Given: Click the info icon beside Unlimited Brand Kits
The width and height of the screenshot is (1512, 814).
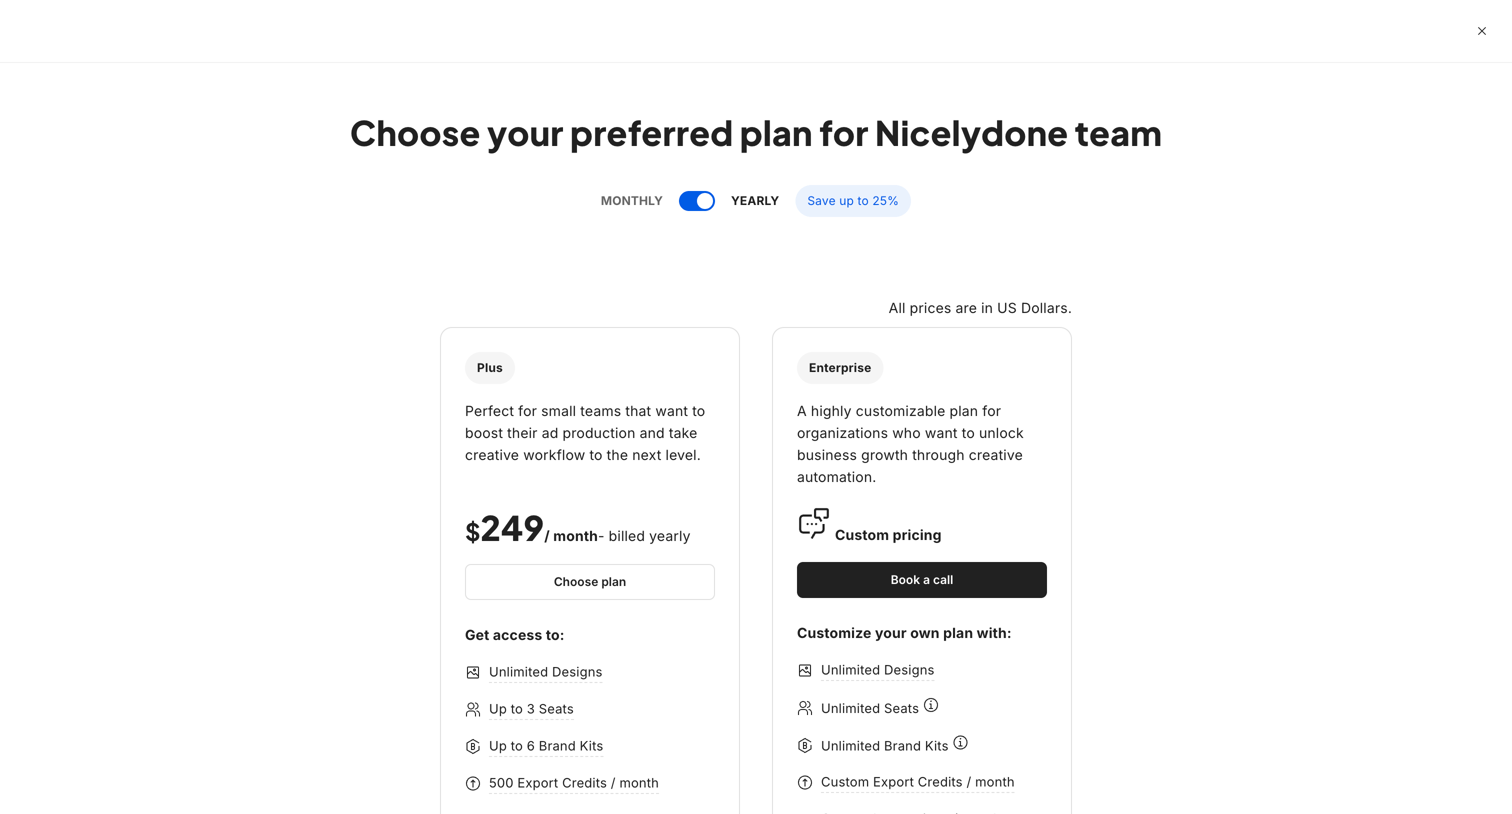Looking at the screenshot, I should pyautogui.click(x=960, y=743).
